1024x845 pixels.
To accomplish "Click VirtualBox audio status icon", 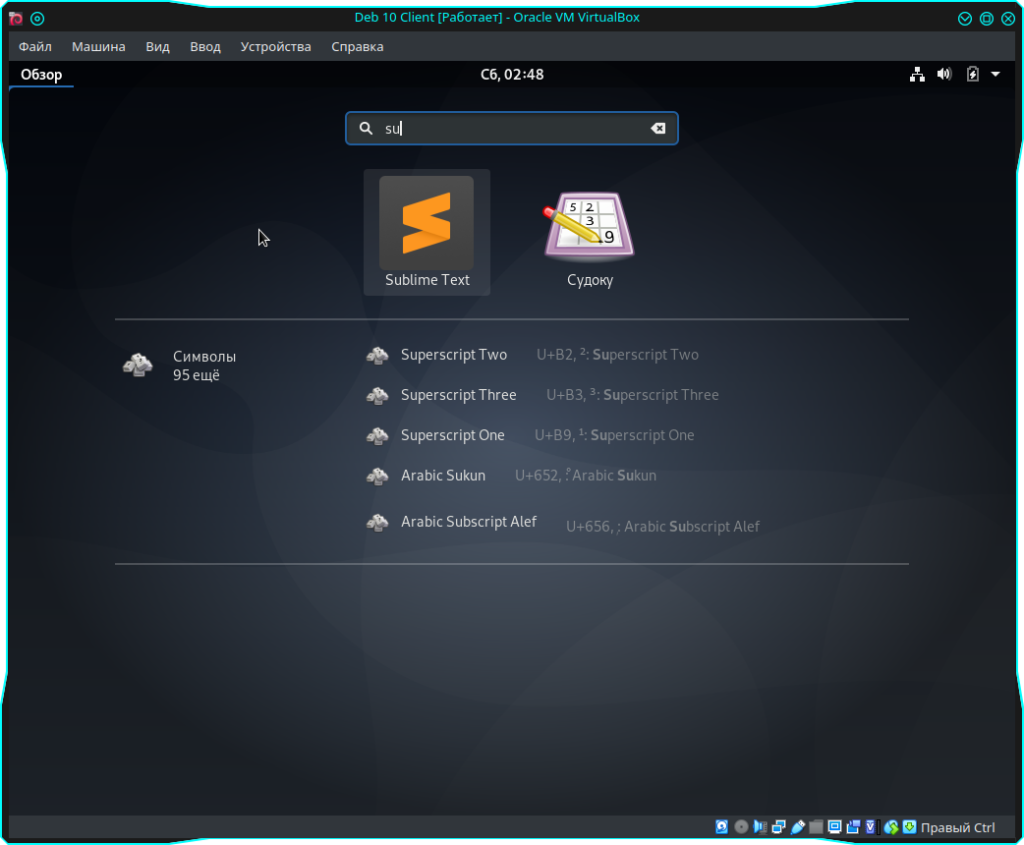I will 760,827.
